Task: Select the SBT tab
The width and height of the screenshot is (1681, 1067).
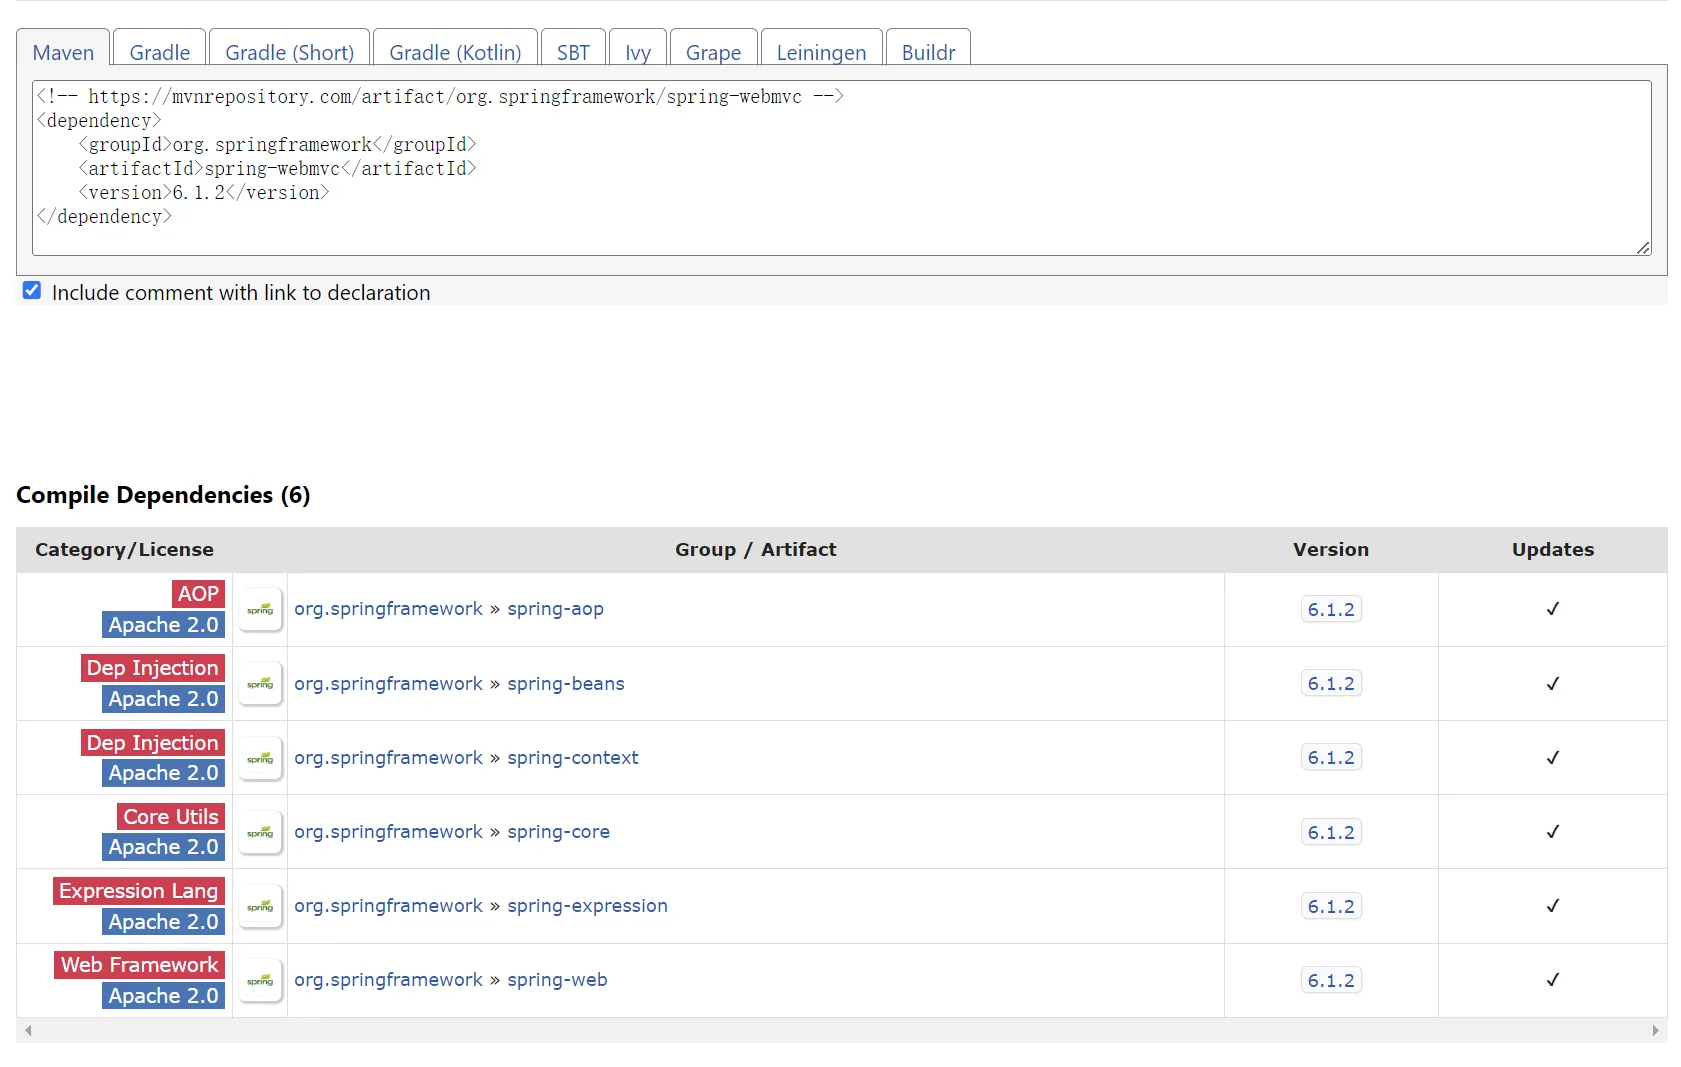Action: [x=573, y=52]
